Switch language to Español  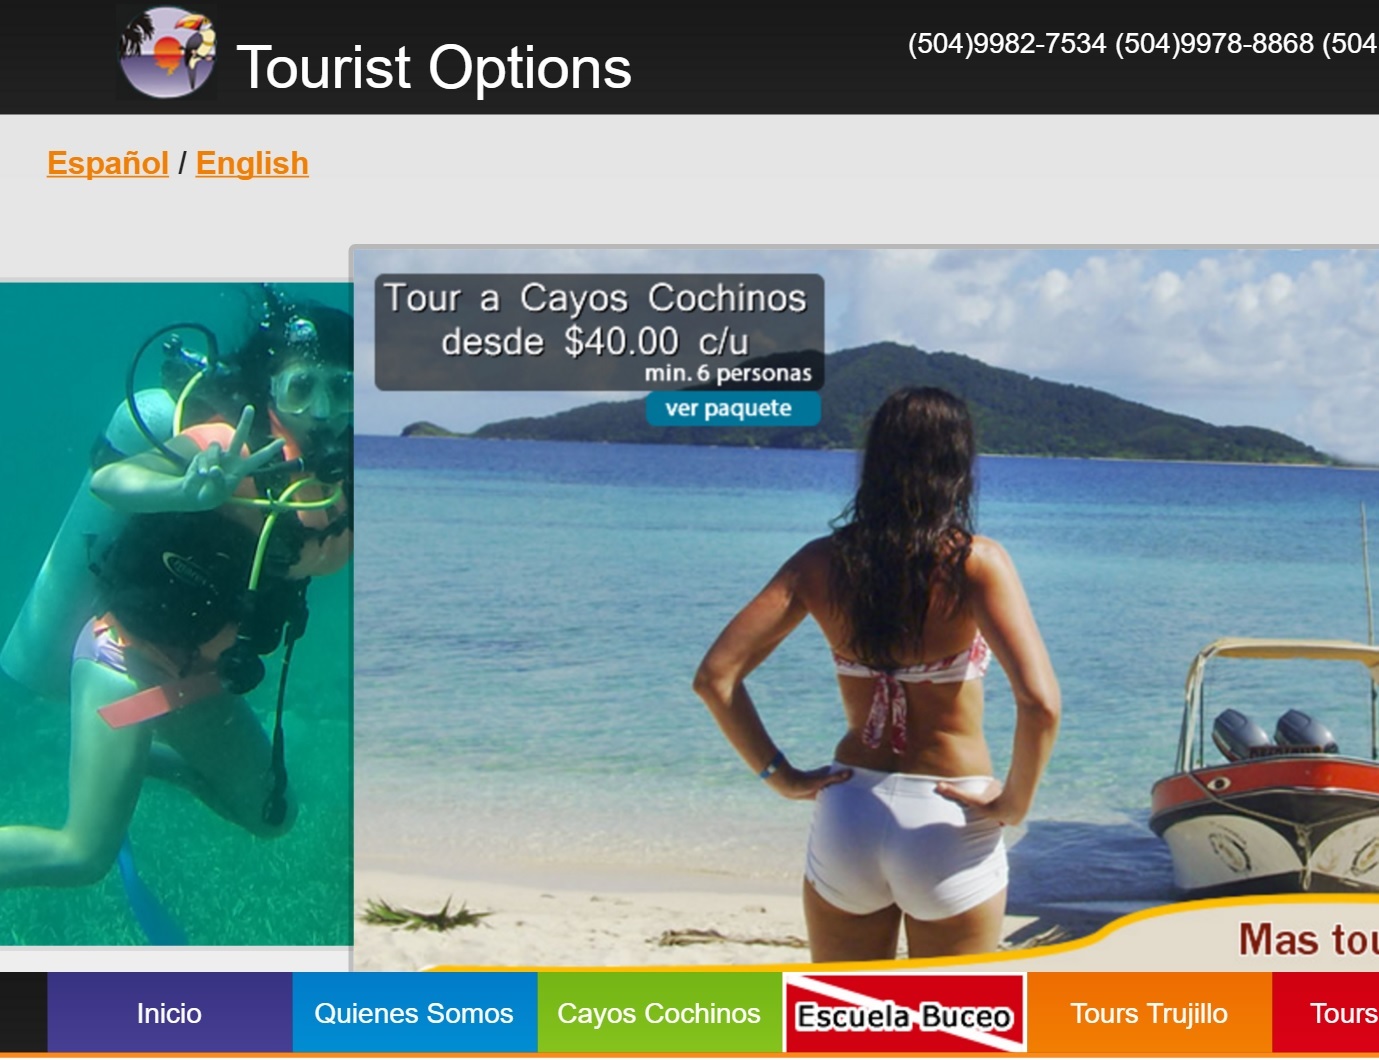[108, 163]
